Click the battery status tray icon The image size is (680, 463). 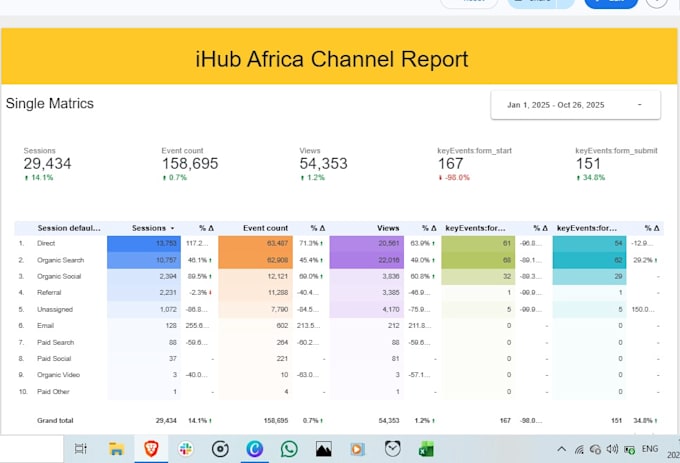pyautogui.click(x=629, y=450)
